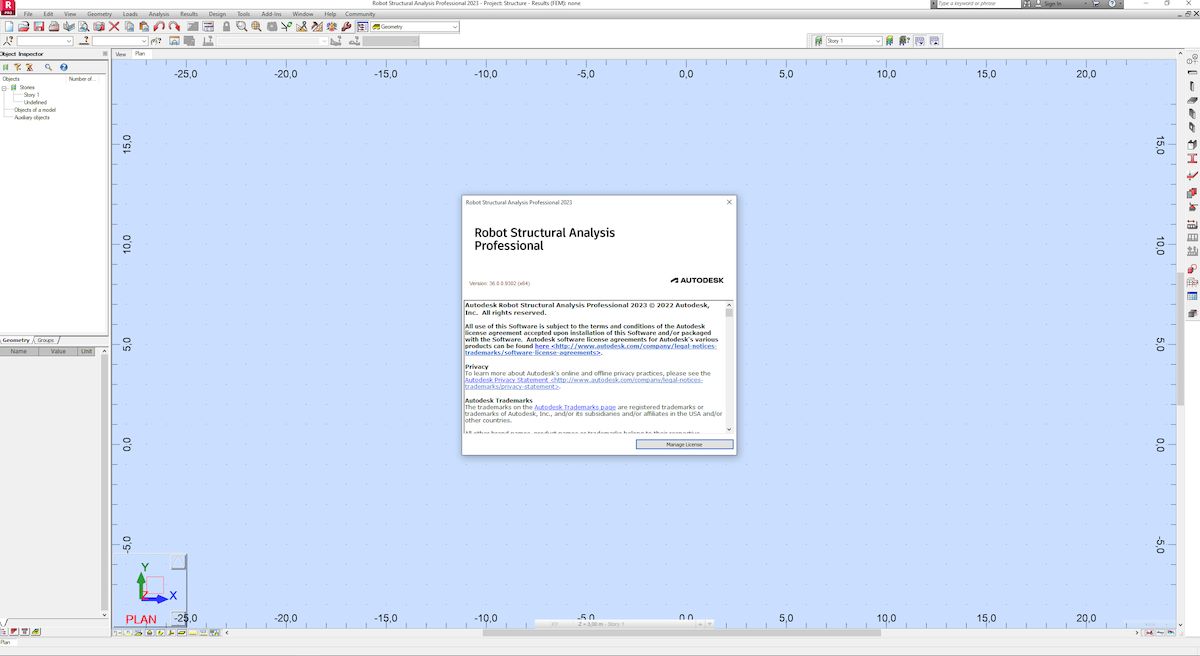Collapse the Stories tree node
Image resolution: width=1200 pixels, height=656 pixels.
tap(4, 87)
